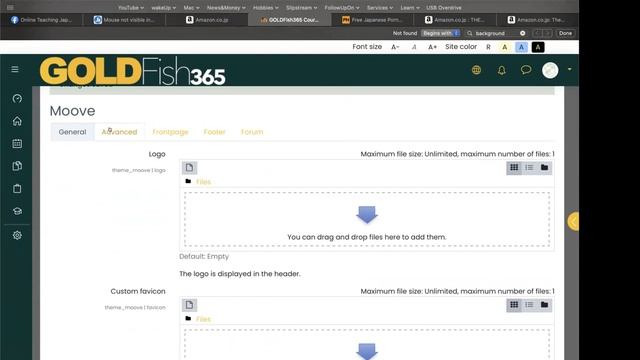
Task: Expand the Hobbies bookmarks folder
Action: tap(266, 8)
